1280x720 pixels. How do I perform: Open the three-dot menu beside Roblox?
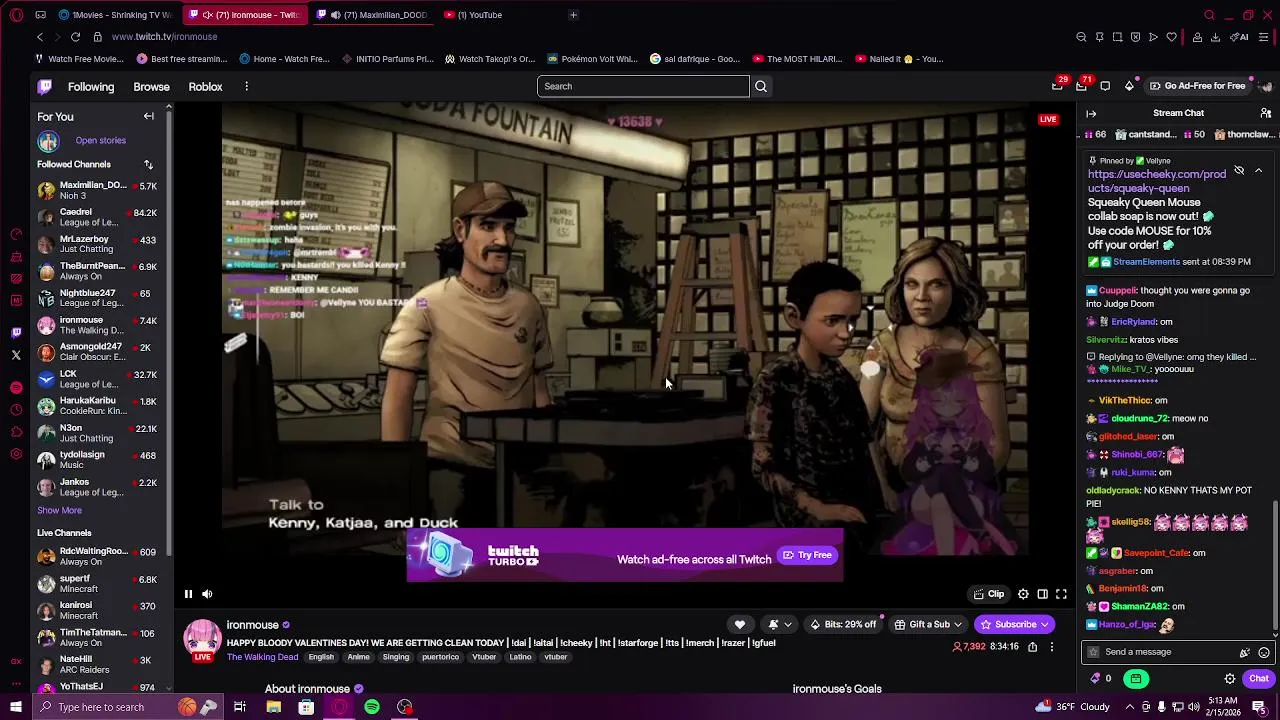coord(246,87)
